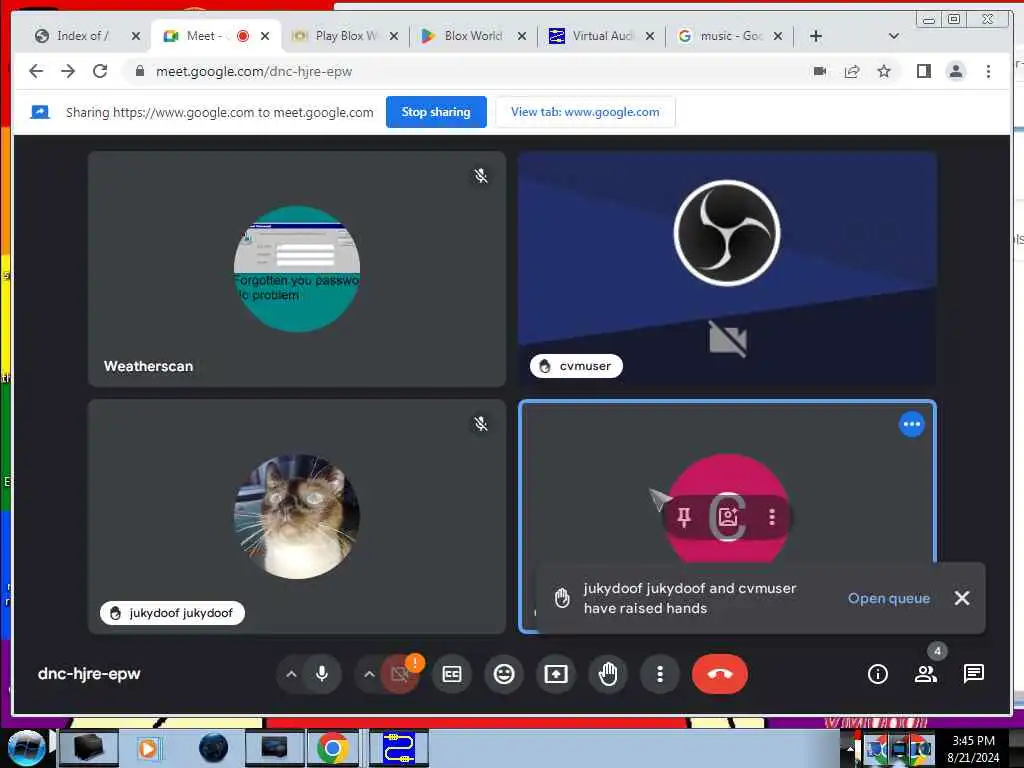Screen dimensions: 1024x768
Task: Click jukydoof muted microphone indicator
Action: tap(481, 424)
